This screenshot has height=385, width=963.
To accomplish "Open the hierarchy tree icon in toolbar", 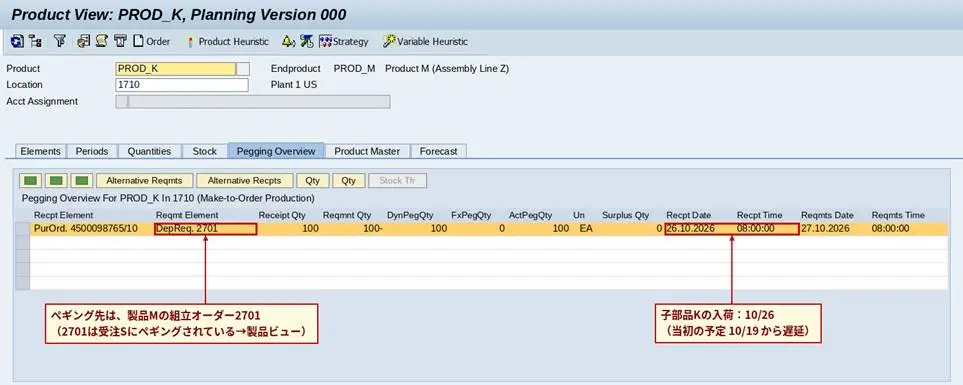I will 36,41.
